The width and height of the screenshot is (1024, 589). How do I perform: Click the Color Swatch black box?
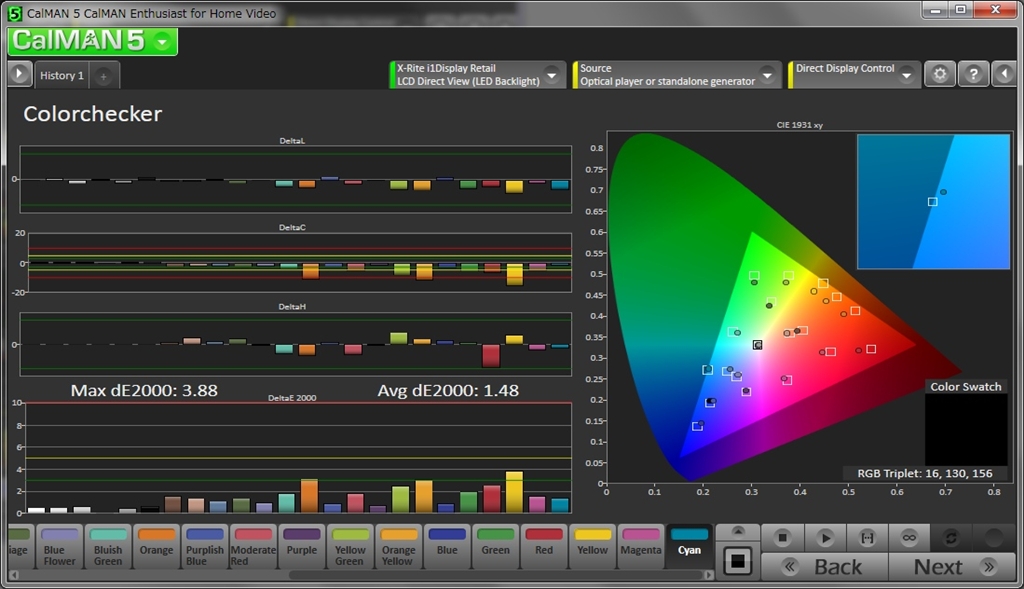966,429
